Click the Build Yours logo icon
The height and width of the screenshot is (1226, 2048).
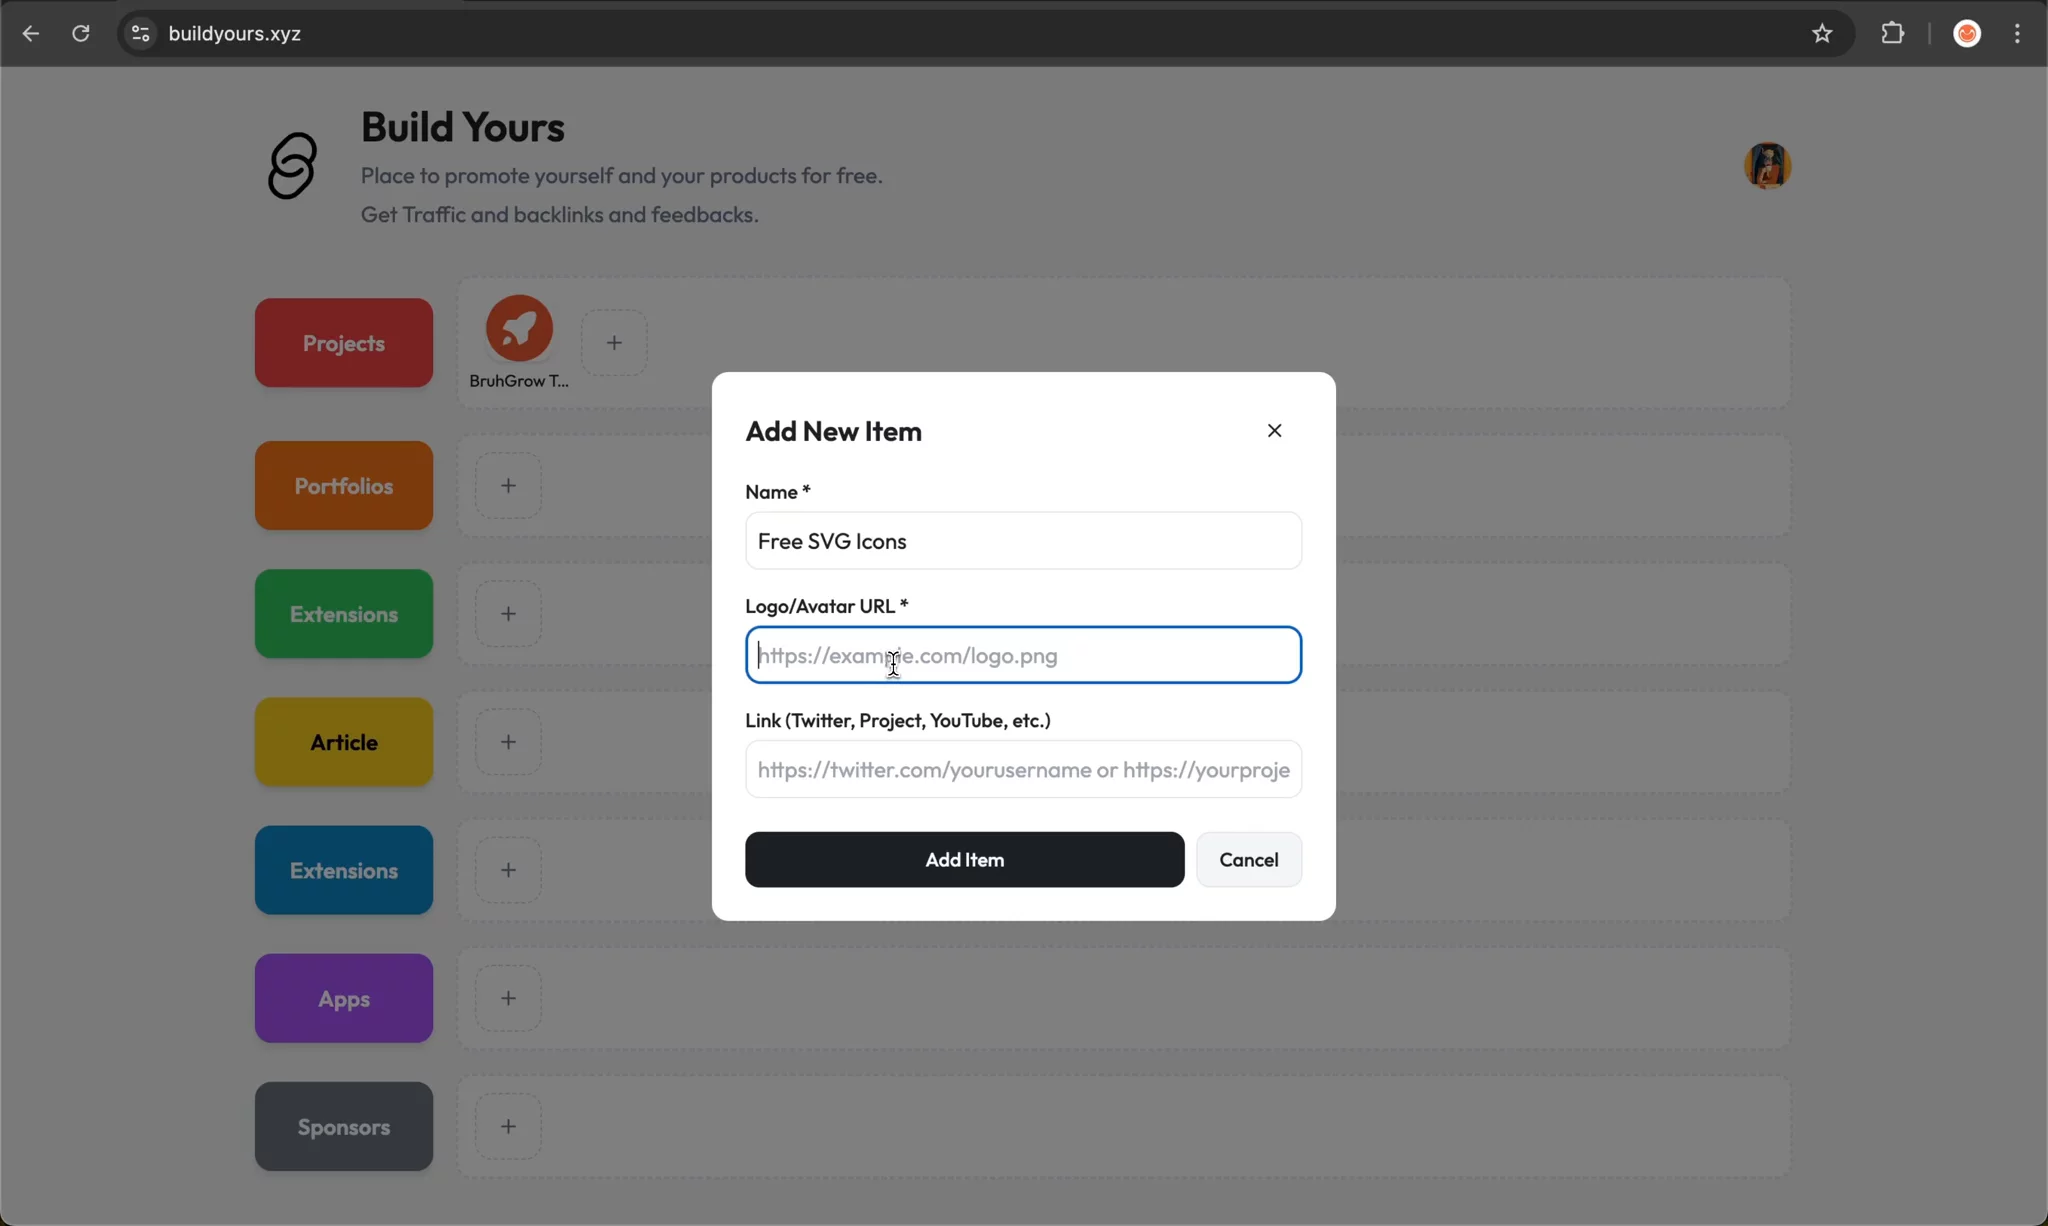292,166
